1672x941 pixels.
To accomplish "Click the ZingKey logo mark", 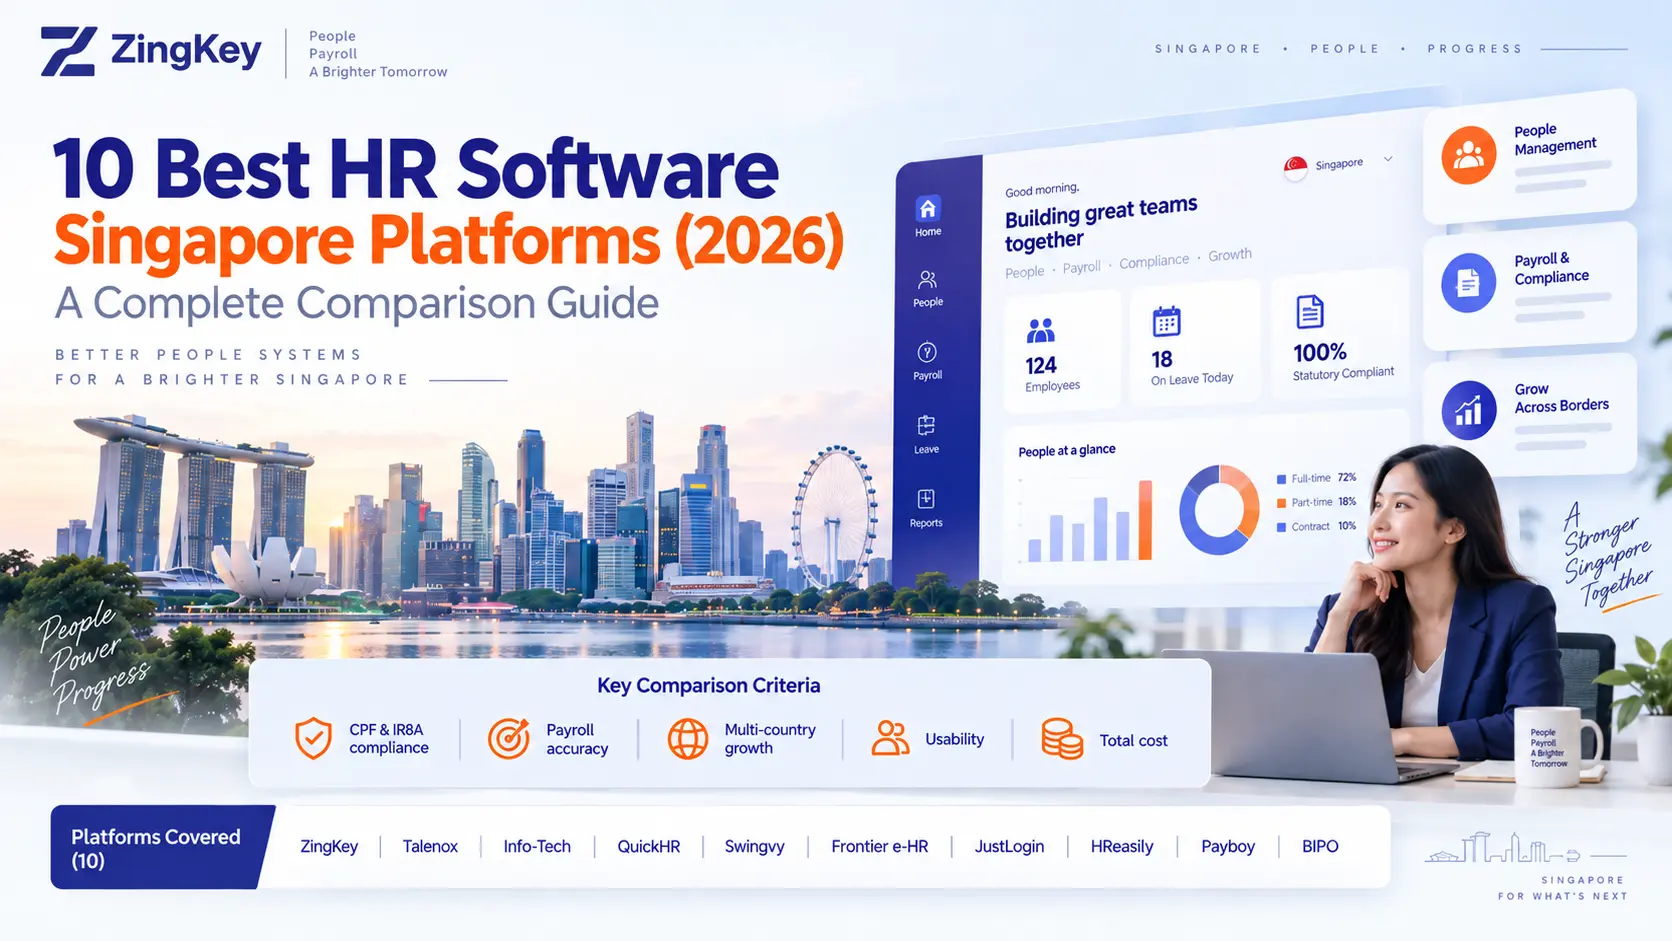I will tap(68, 51).
